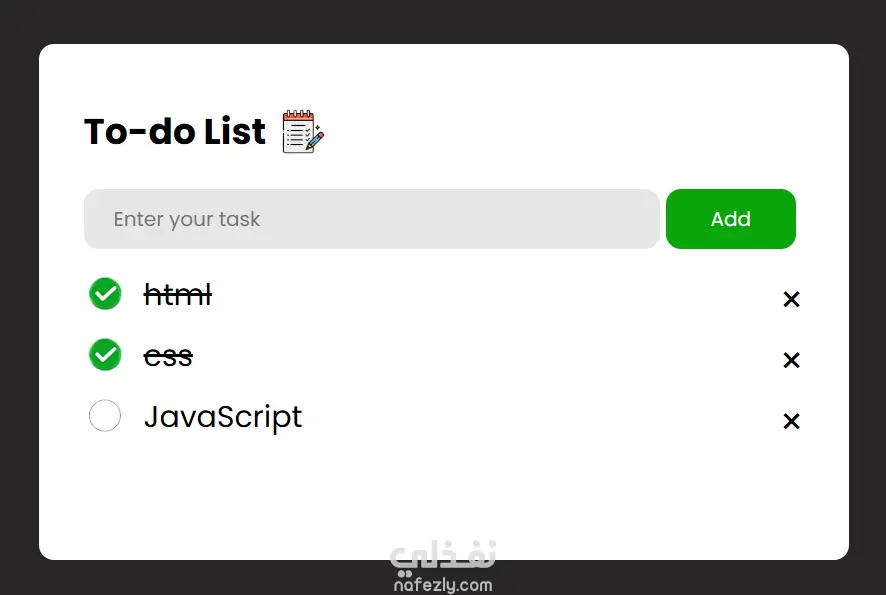This screenshot has width=886, height=595.
Task: Focus the Enter your task field
Action: pyautogui.click(x=372, y=219)
